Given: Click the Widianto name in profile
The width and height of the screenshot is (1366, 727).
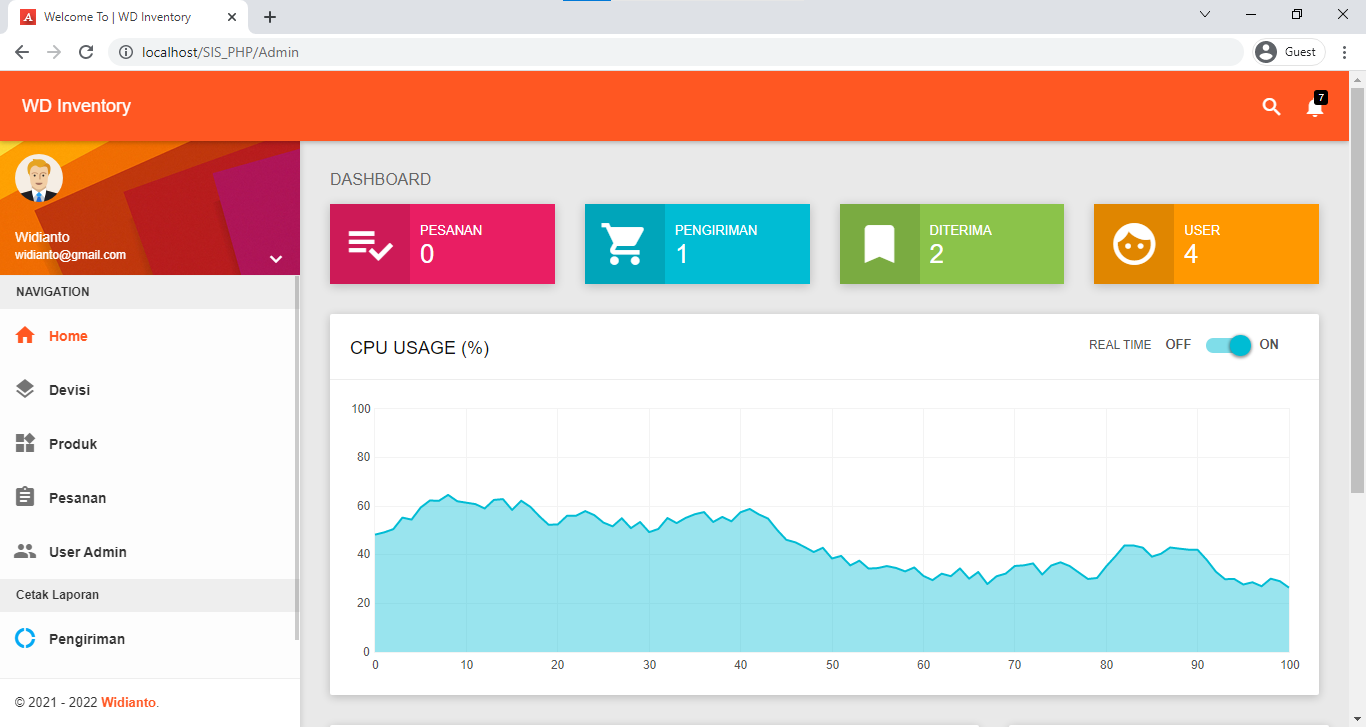Looking at the screenshot, I should pos(42,237).
